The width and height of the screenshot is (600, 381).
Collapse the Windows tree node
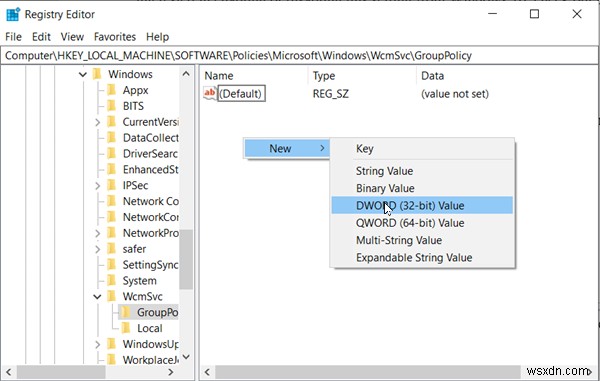[x=83, y=74]
